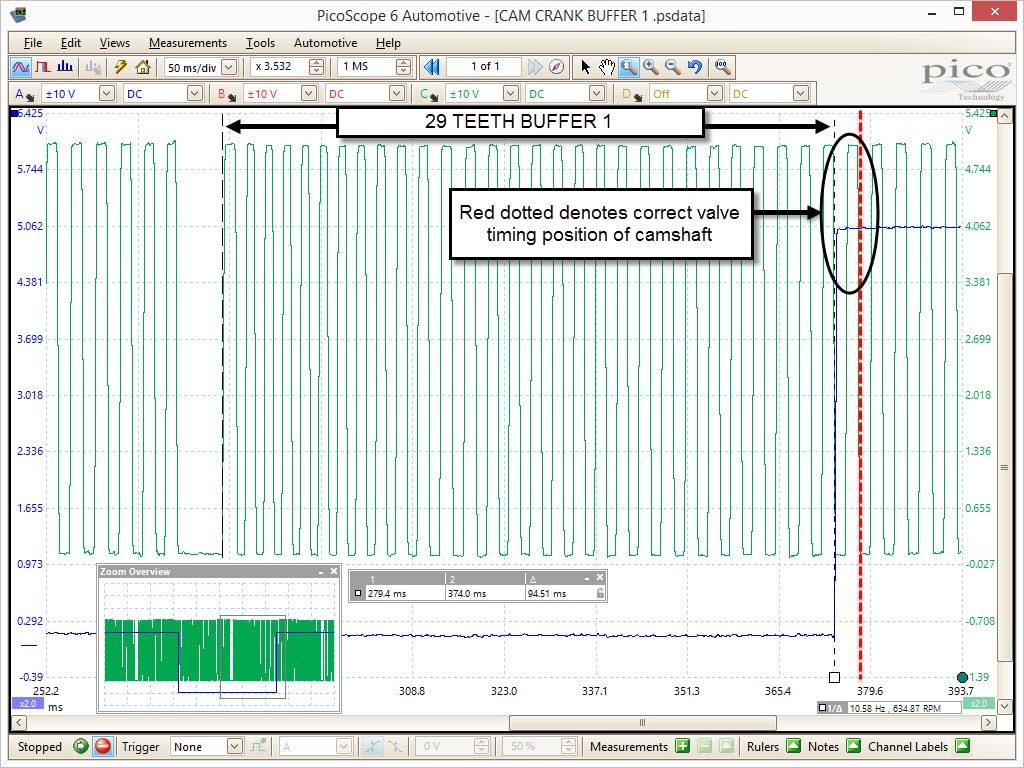The image size is (1024, 768).
Task: Select Persistence mode icon
Action: [x=43, y=67]
